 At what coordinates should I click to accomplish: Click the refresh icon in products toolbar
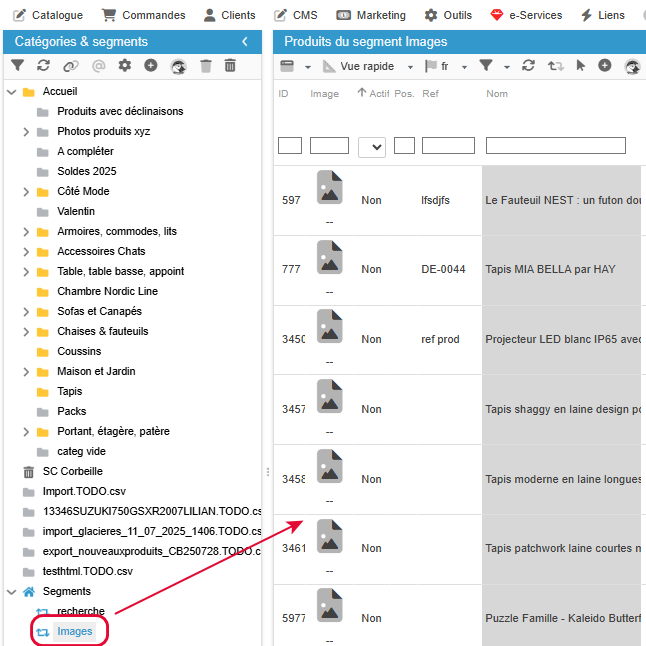click(528, 66)
